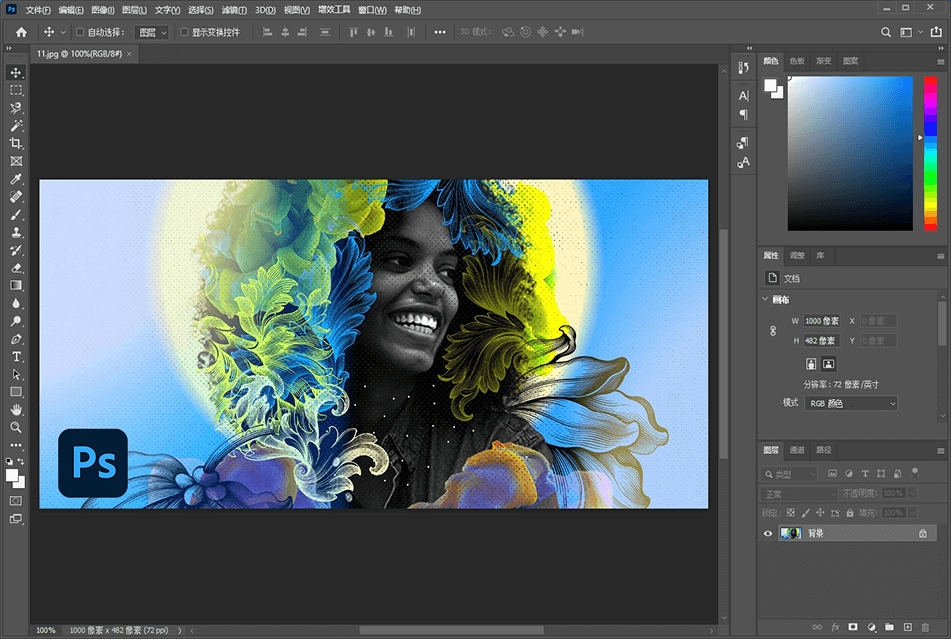
Task: Open the 图层 auto-select dropdown
Action: [x=152, y=32]
